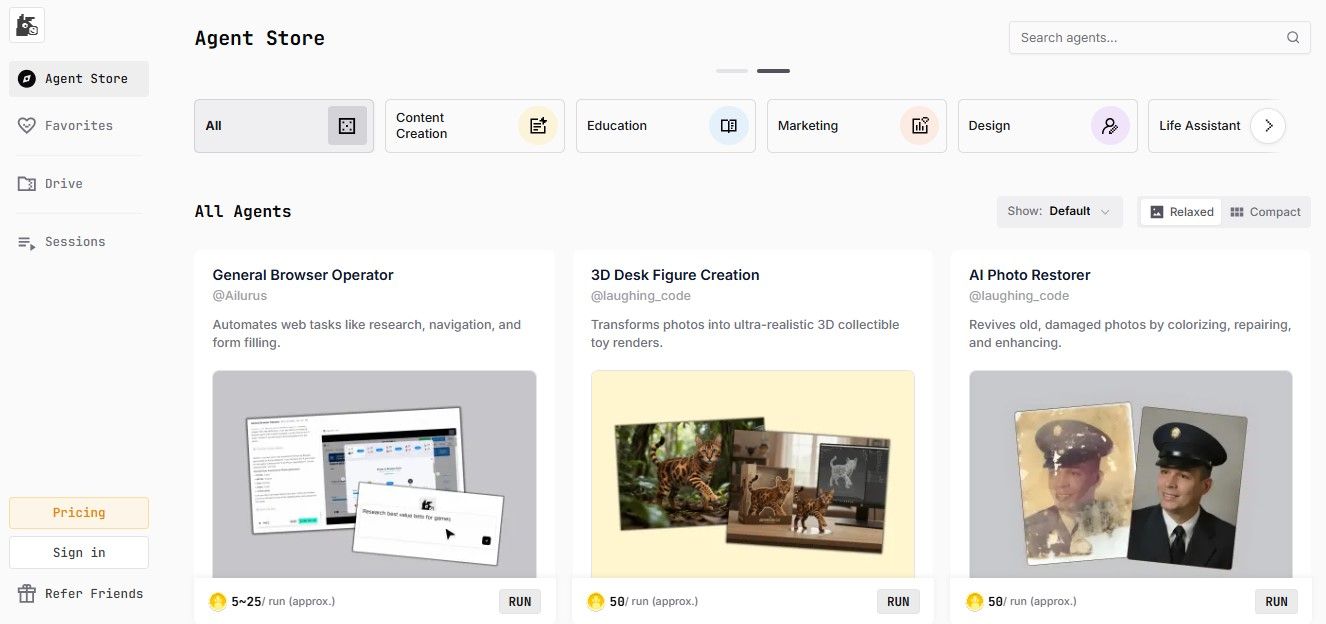Viewport: 1326px width, 624px height.
Task: Open Refer Friends link
Action: 79,593
